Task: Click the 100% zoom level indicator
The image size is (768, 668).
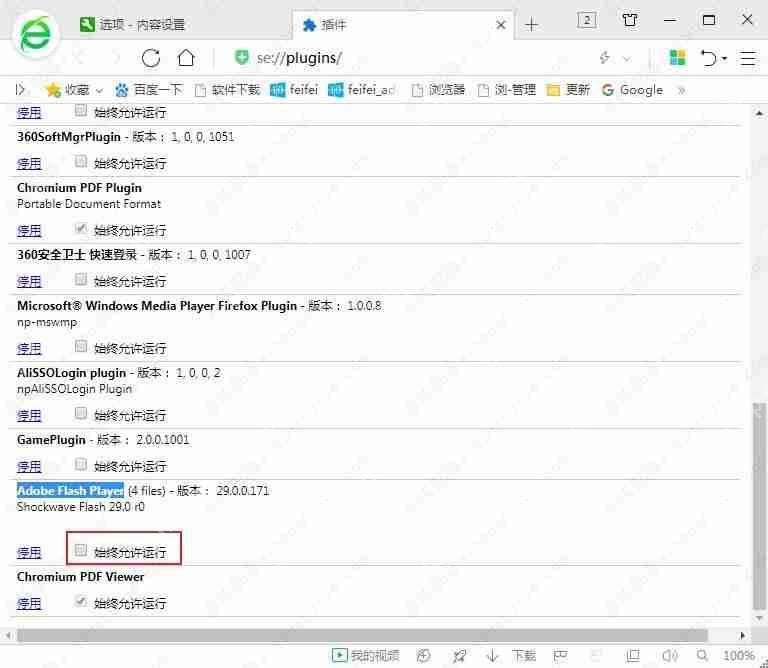Action: point(738,655)
